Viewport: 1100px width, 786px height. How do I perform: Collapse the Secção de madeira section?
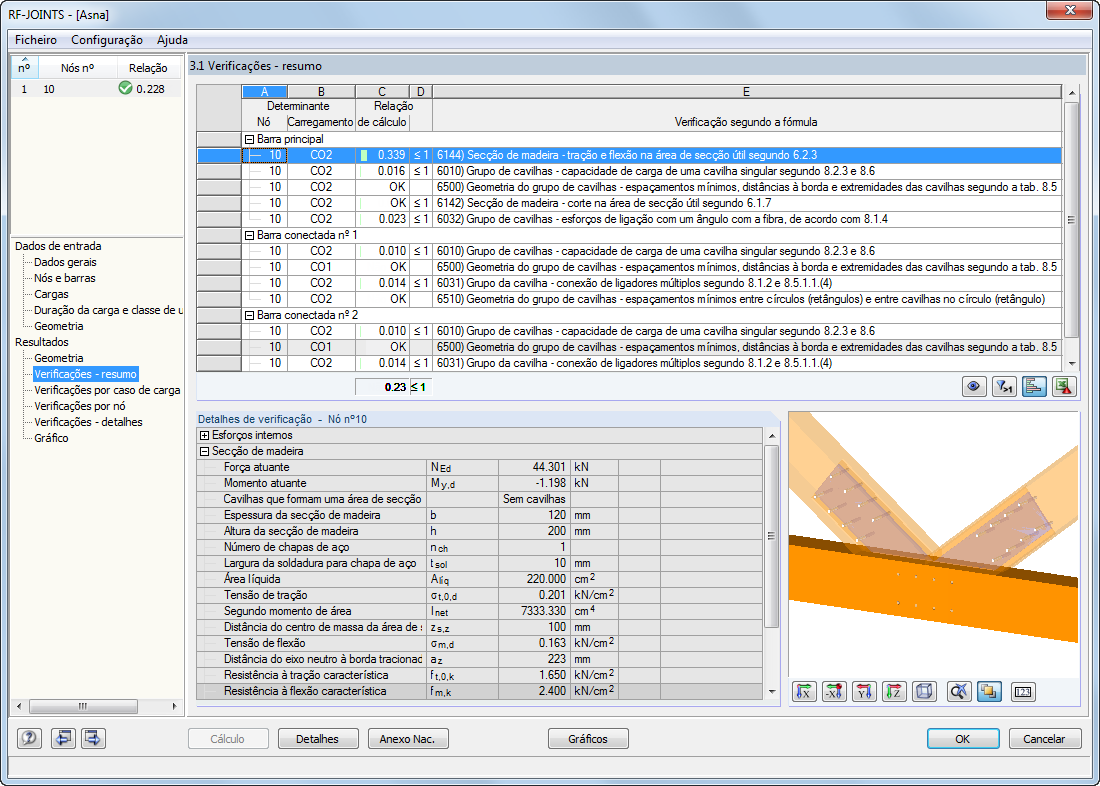coord(205,452)
